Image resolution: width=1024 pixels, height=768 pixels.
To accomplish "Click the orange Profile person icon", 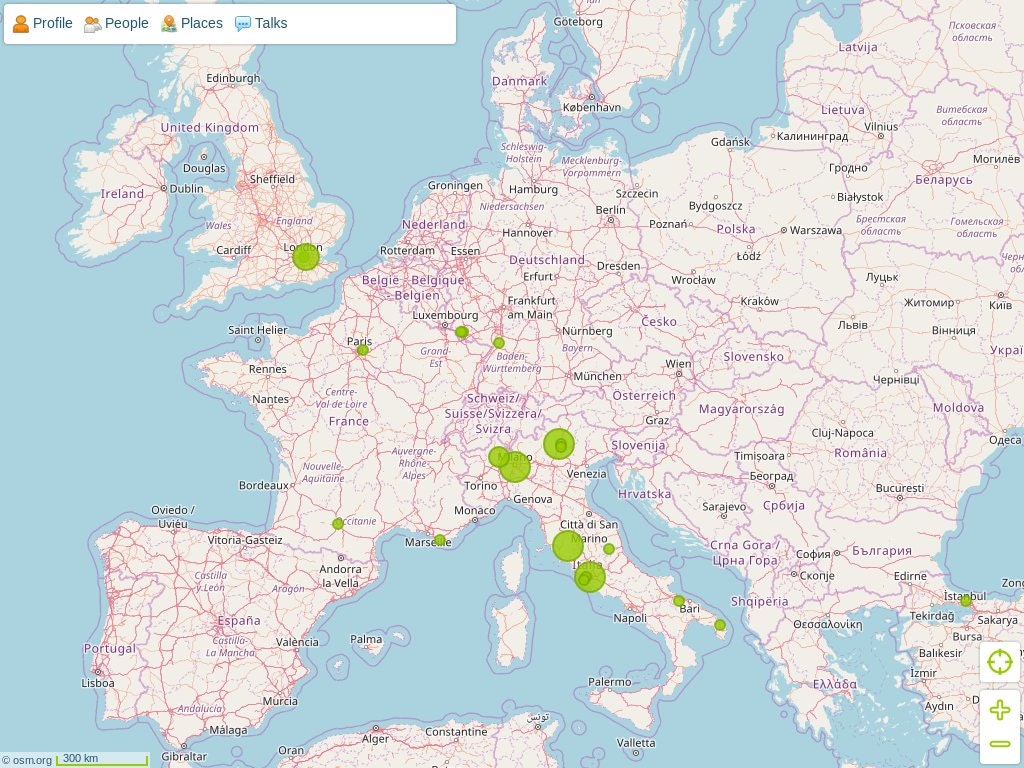I will [x=21, y=24].
